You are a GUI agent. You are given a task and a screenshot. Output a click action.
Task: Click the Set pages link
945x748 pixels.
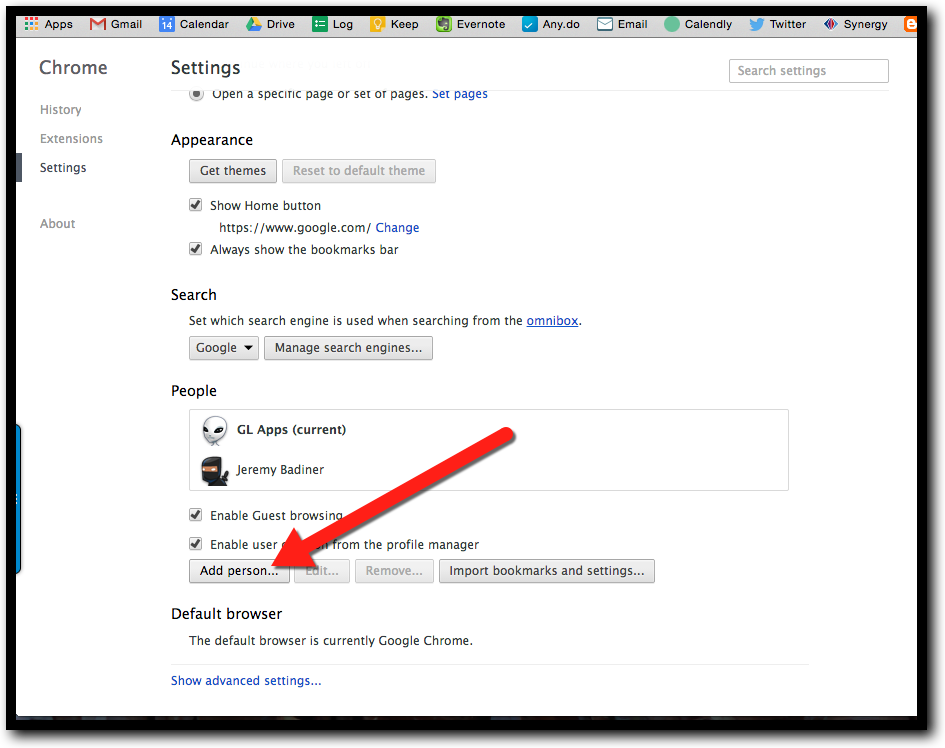pos(460,94)
